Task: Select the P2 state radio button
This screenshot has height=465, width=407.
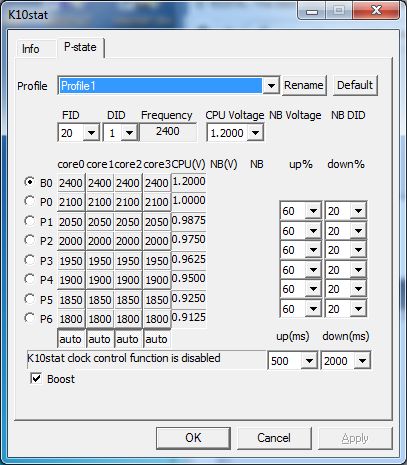Action: (x=30, y=240)
